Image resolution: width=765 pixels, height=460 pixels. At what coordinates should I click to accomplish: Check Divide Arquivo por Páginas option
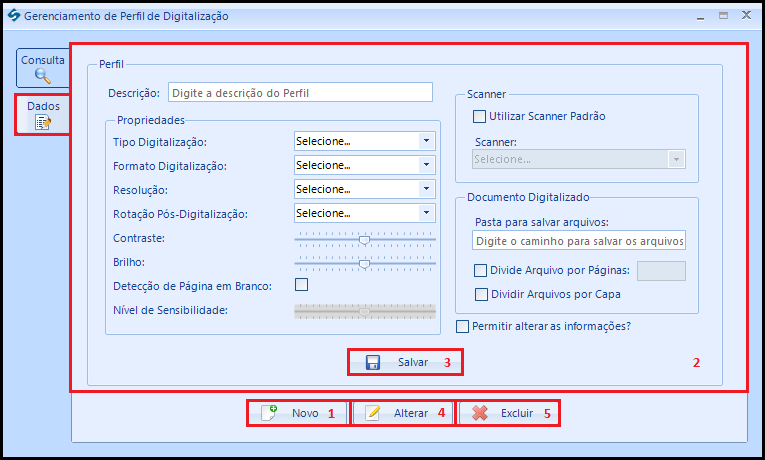point(481,270)
